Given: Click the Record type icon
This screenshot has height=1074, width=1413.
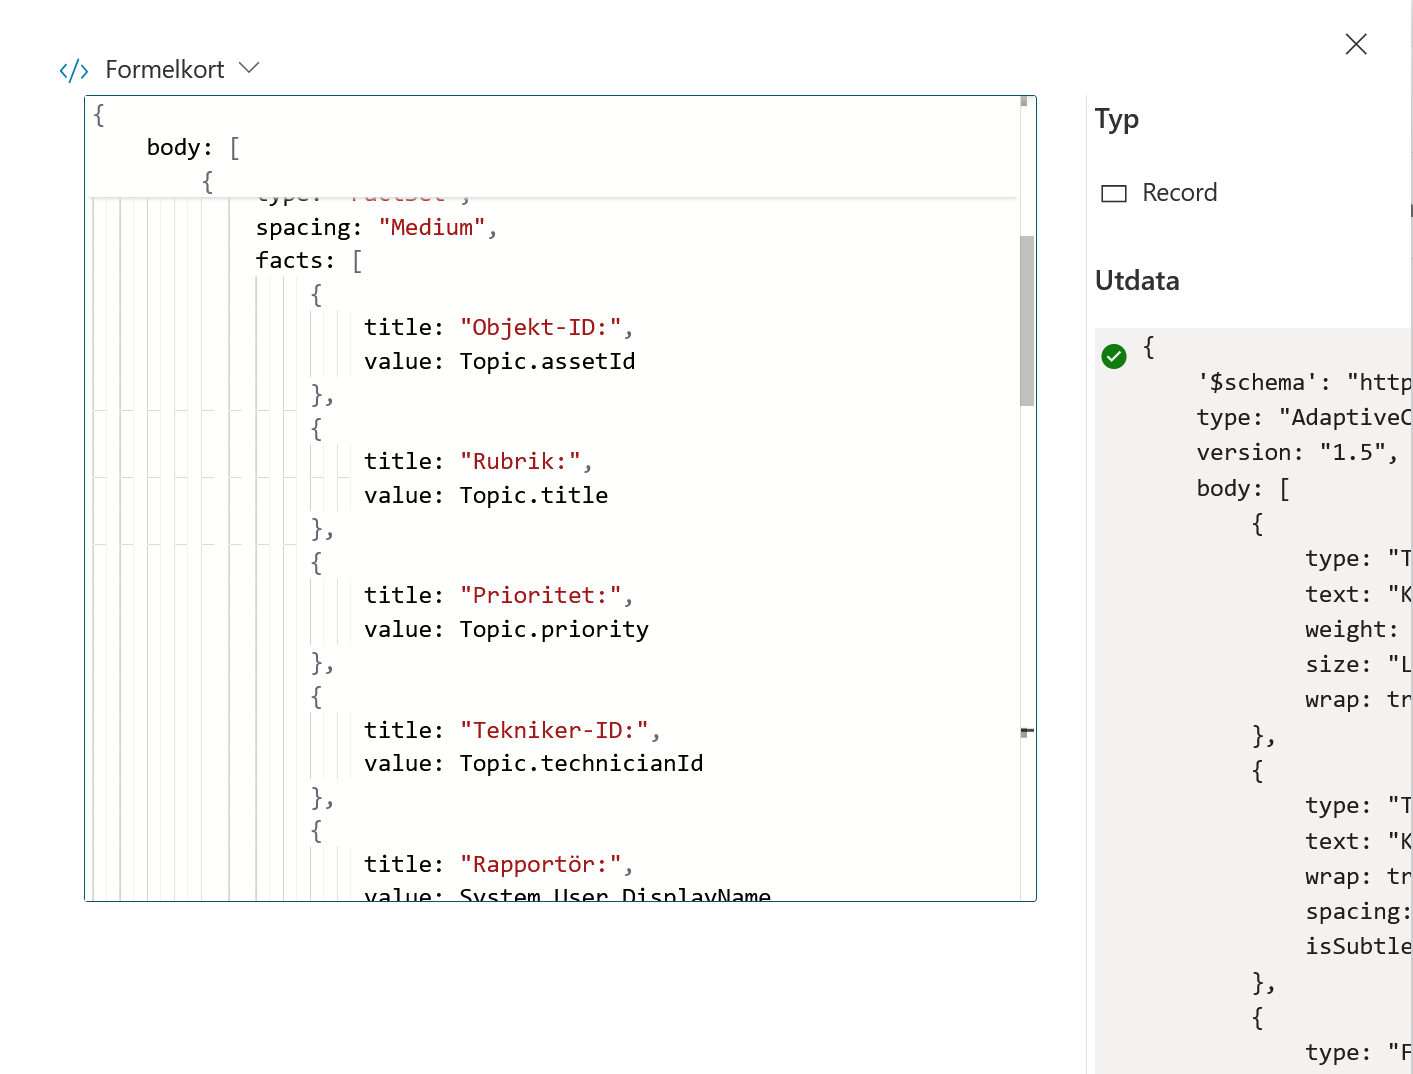Looking at the screenshot, I should click(1114, 193).
